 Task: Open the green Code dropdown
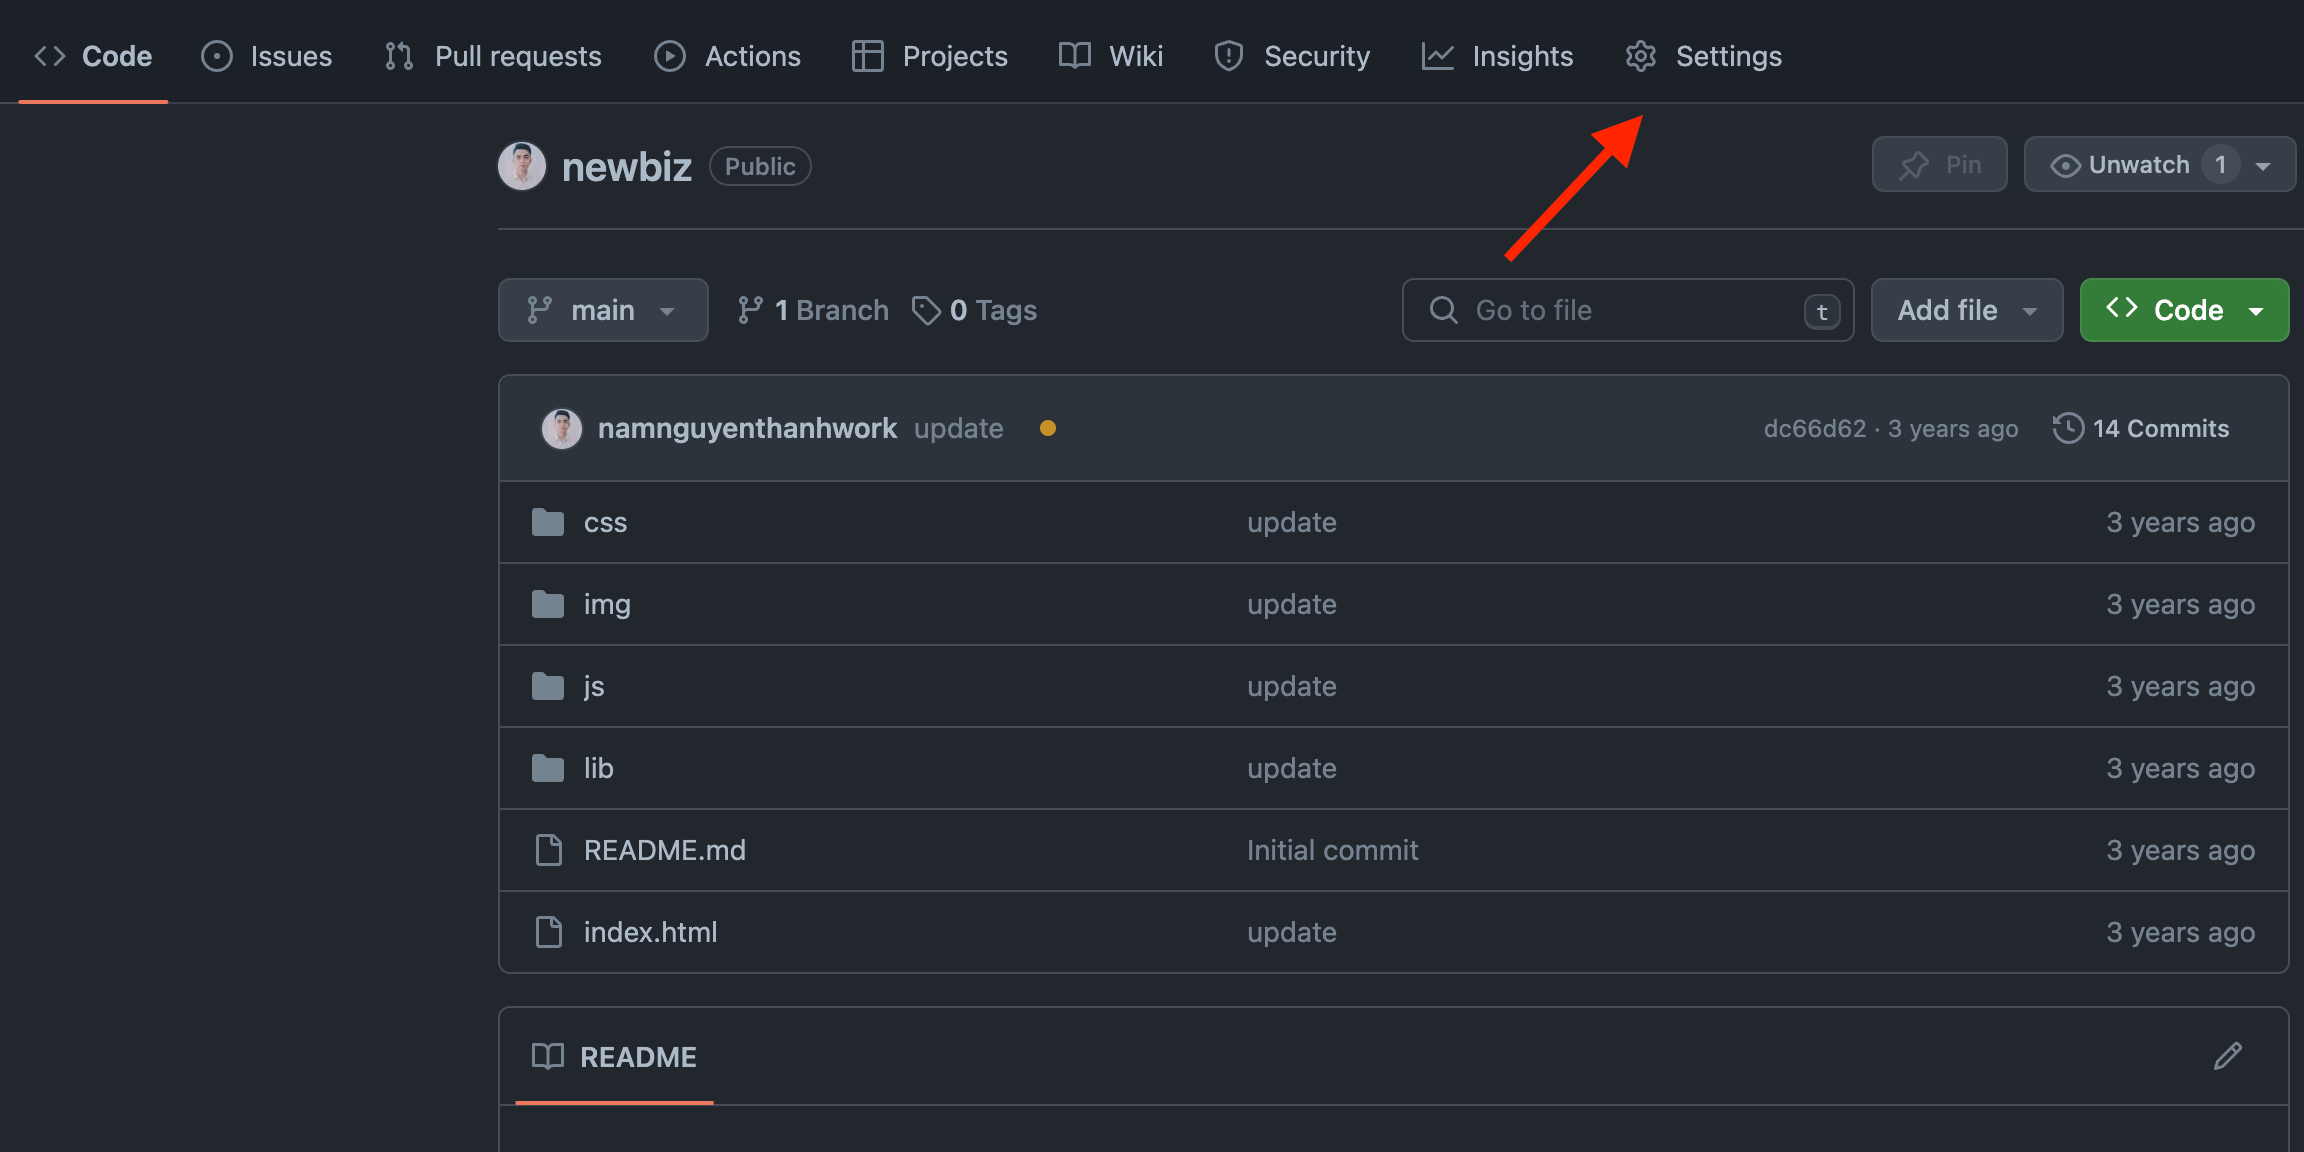click(2184, 310)
